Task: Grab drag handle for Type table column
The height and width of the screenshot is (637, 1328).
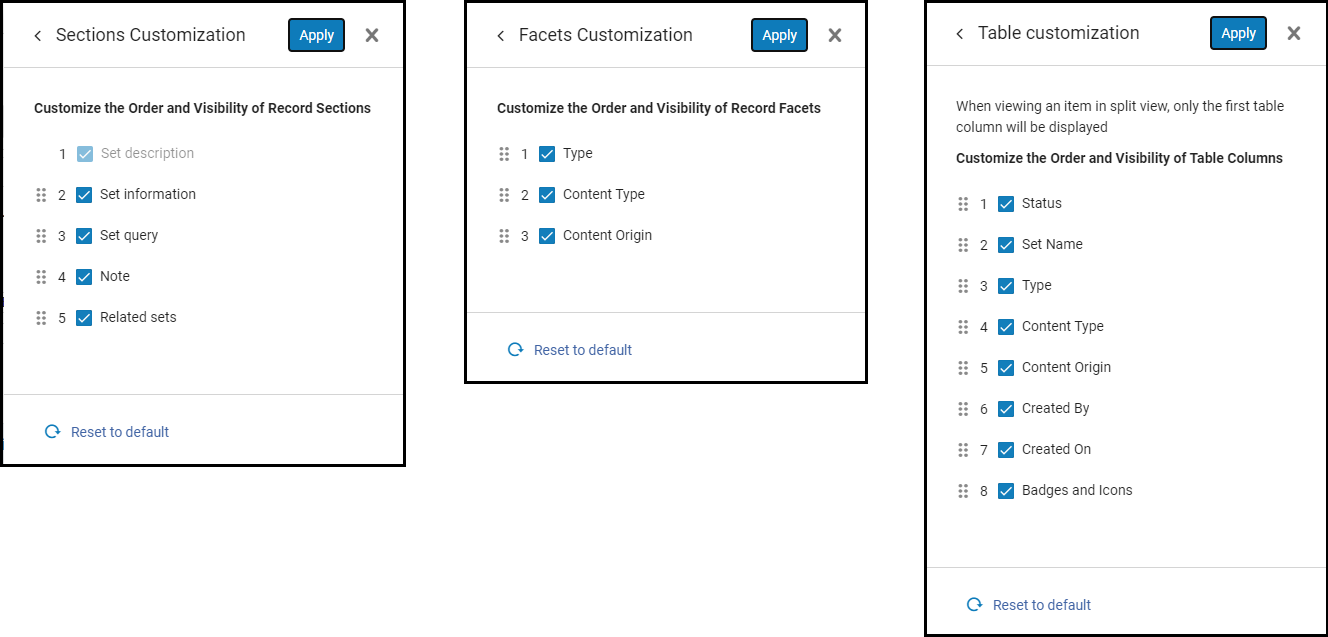Action: pos(963,286)
